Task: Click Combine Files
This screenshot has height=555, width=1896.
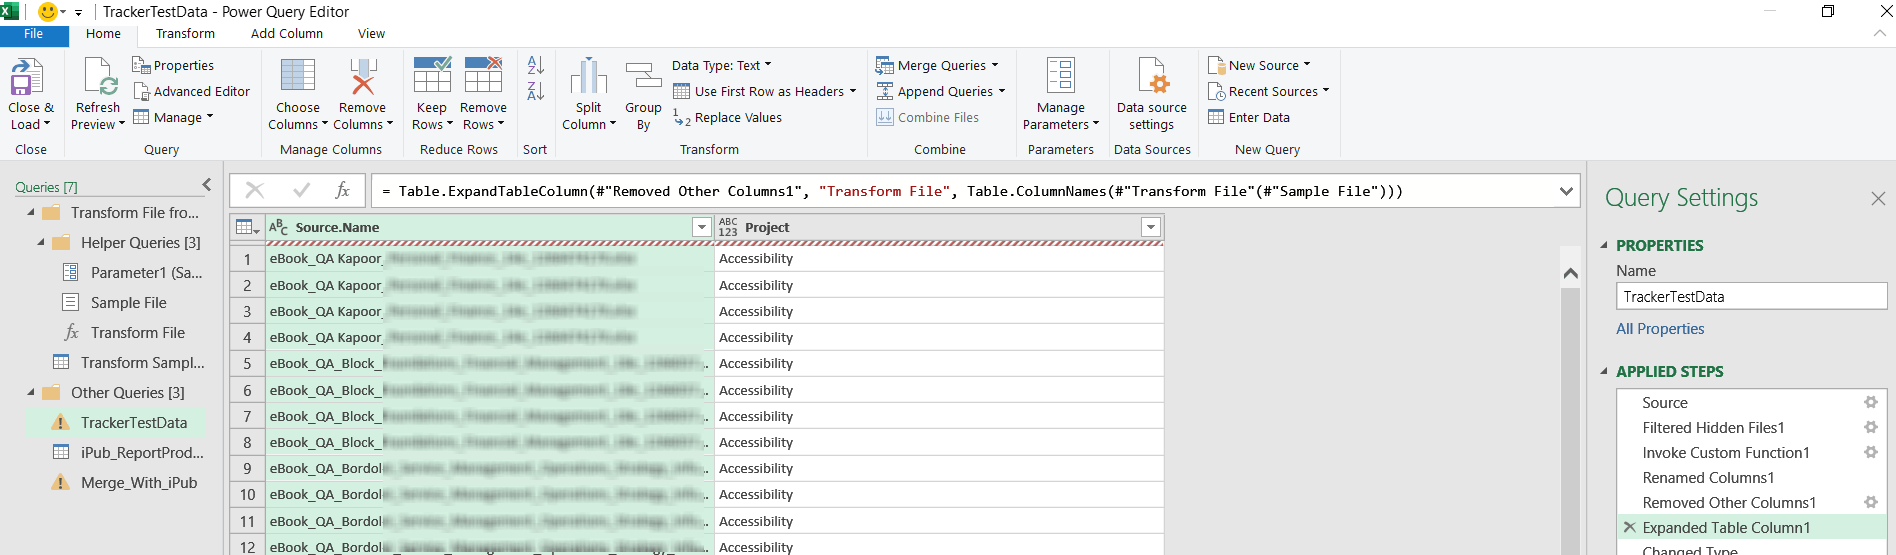Action: pos(928,117)
